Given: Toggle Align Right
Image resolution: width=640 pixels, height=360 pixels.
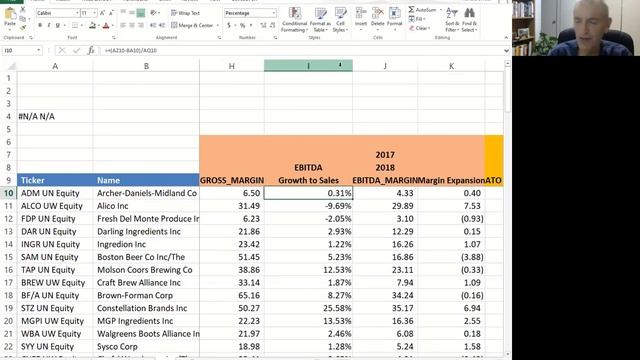Looking at the screenshot, I should click(141, 25).
